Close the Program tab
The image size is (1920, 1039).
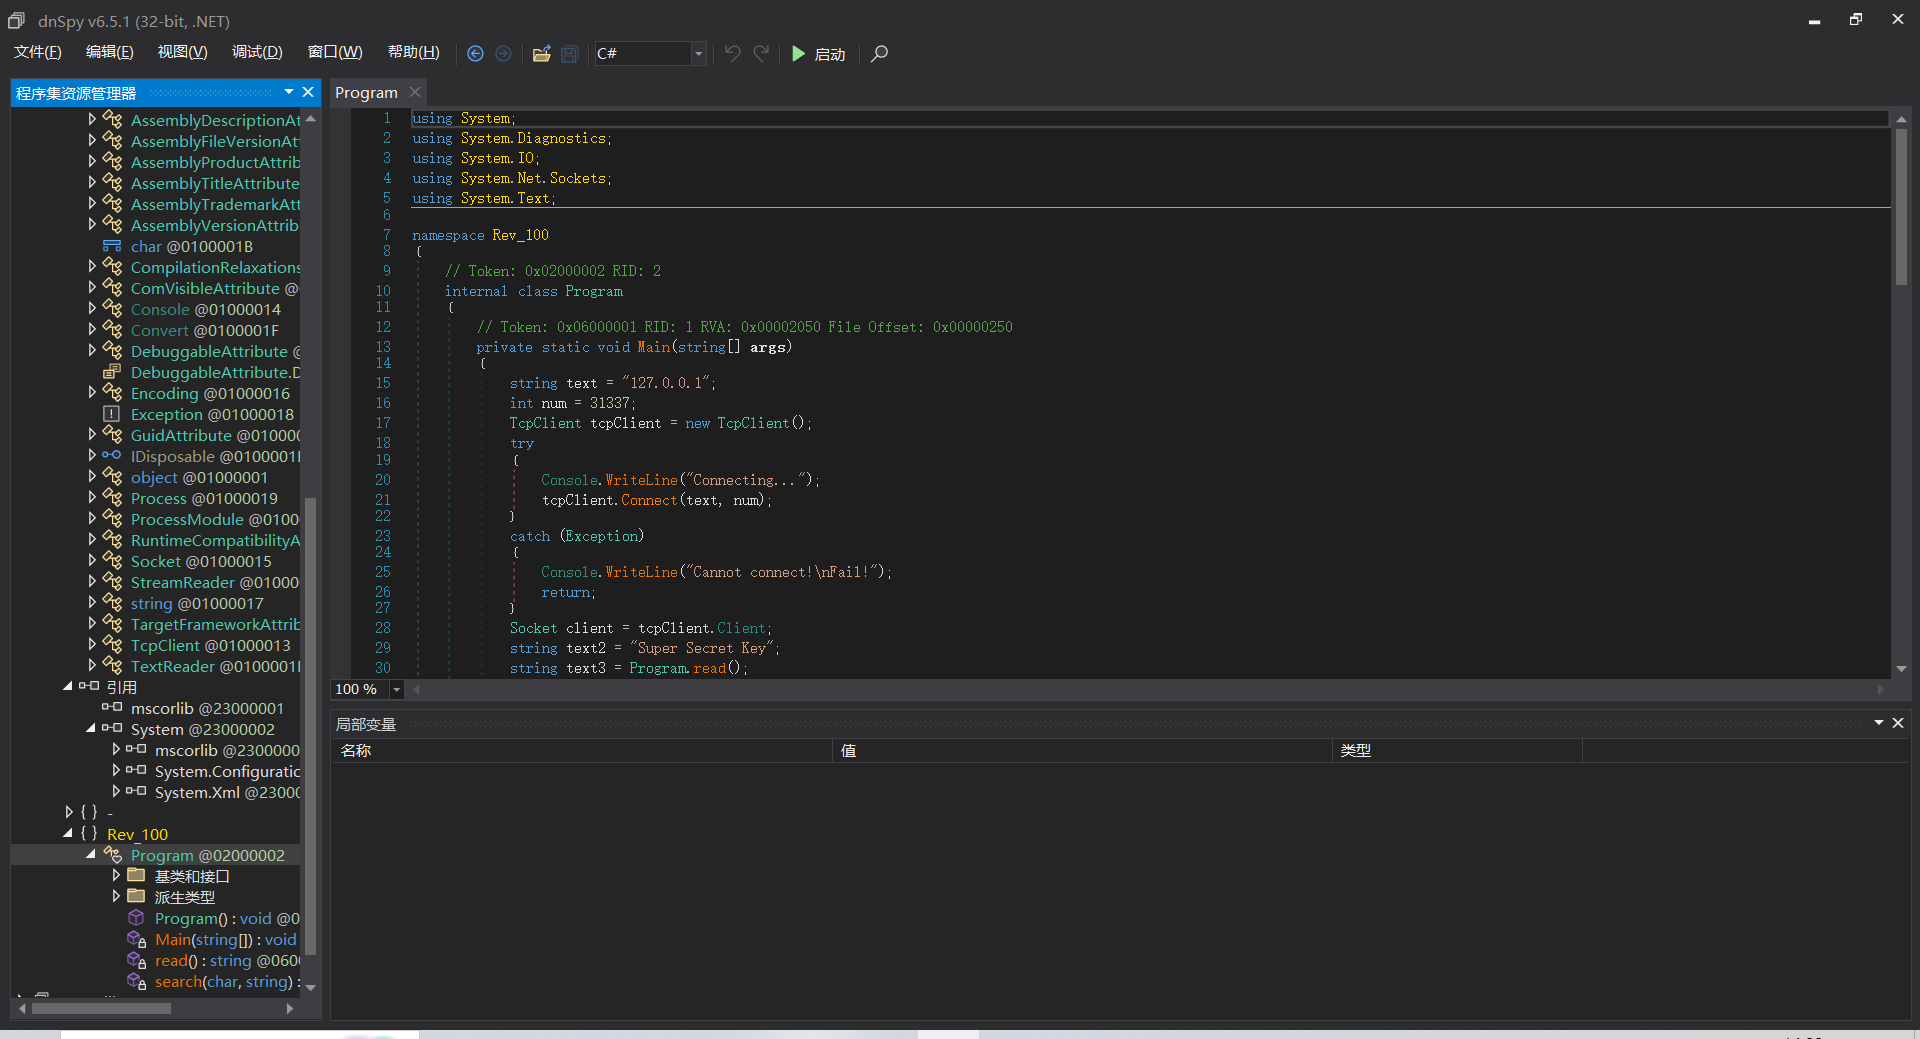click(415, 92)
